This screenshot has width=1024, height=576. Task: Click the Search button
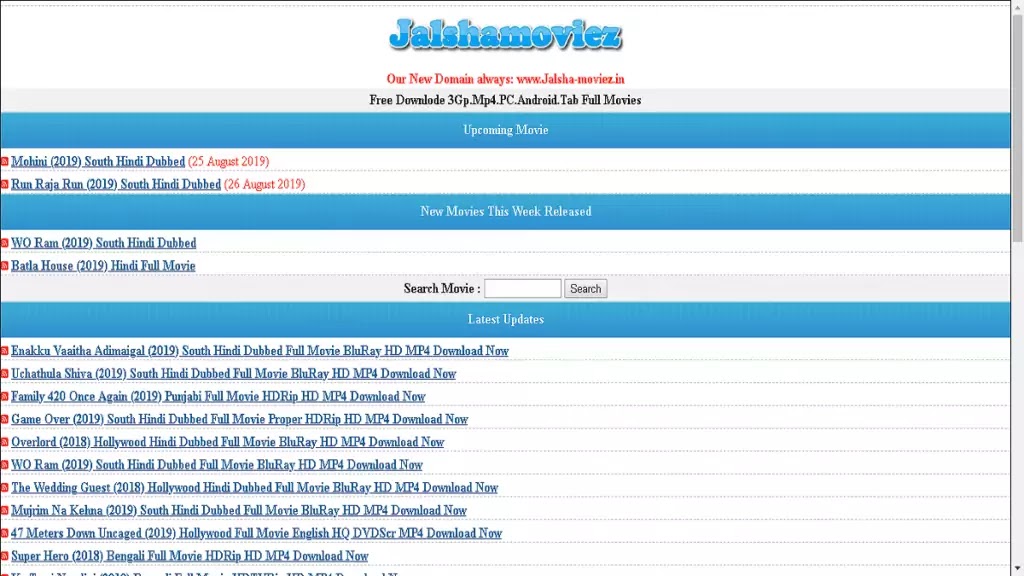585,289
